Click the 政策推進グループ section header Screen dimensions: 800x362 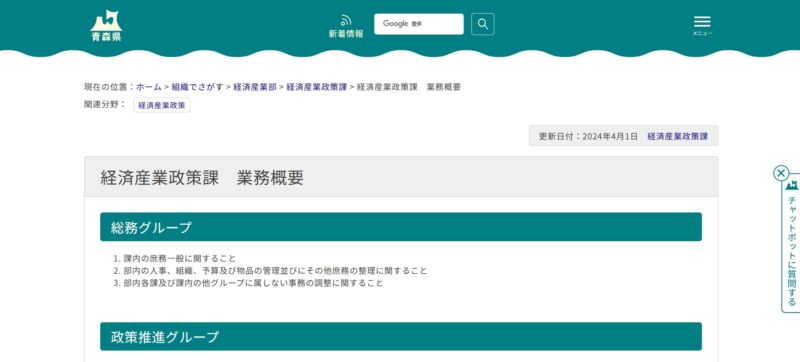[401, 337]
